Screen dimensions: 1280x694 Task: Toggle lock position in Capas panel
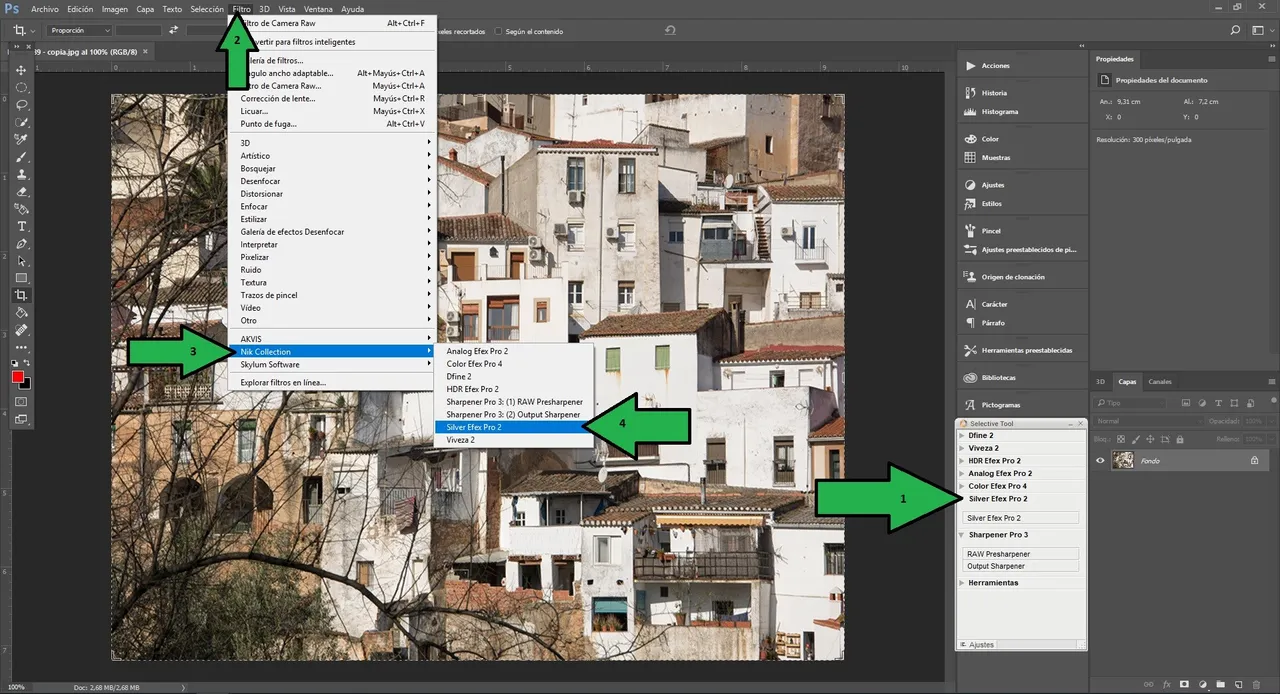click(x=1151, y=439)
